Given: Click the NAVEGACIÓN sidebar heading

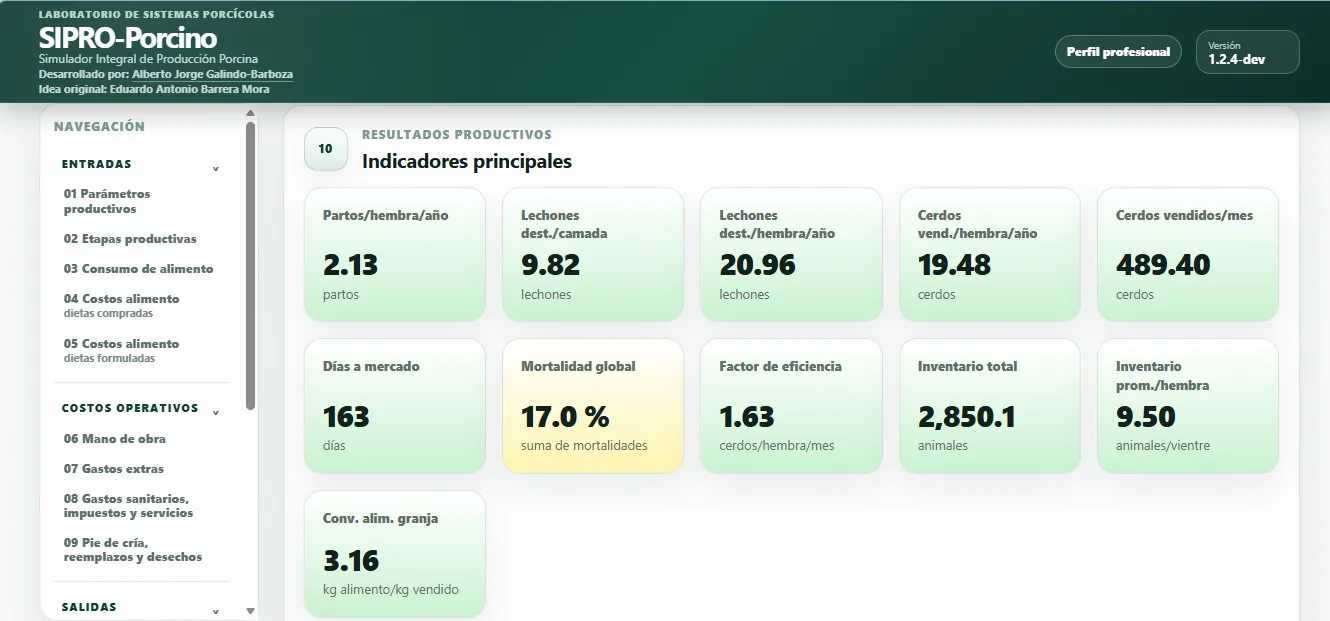Looking at the screenshot, I should click(x=99, y=127).
